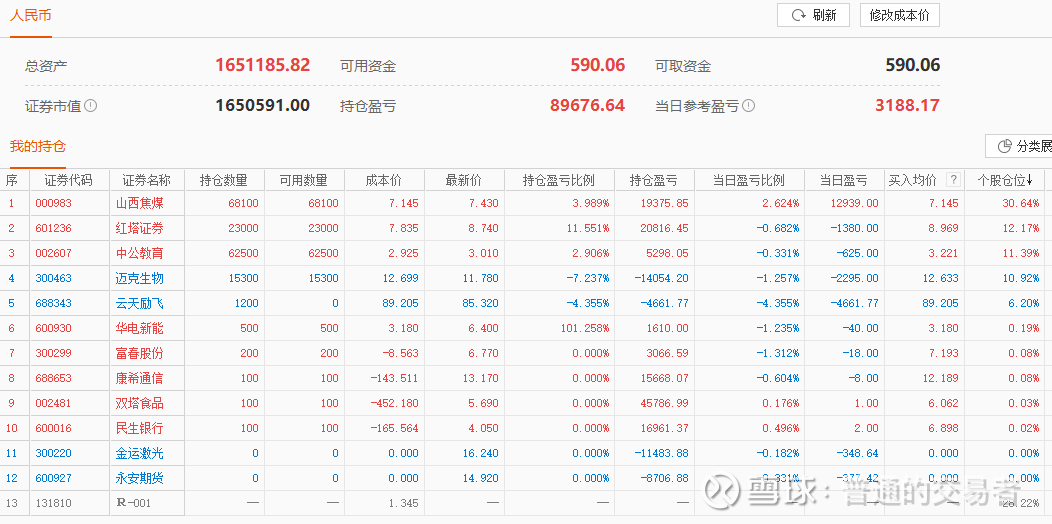1052x524 pixels.
Task: Click the refresh icon beside 刷新
Action: click(798, 16)
